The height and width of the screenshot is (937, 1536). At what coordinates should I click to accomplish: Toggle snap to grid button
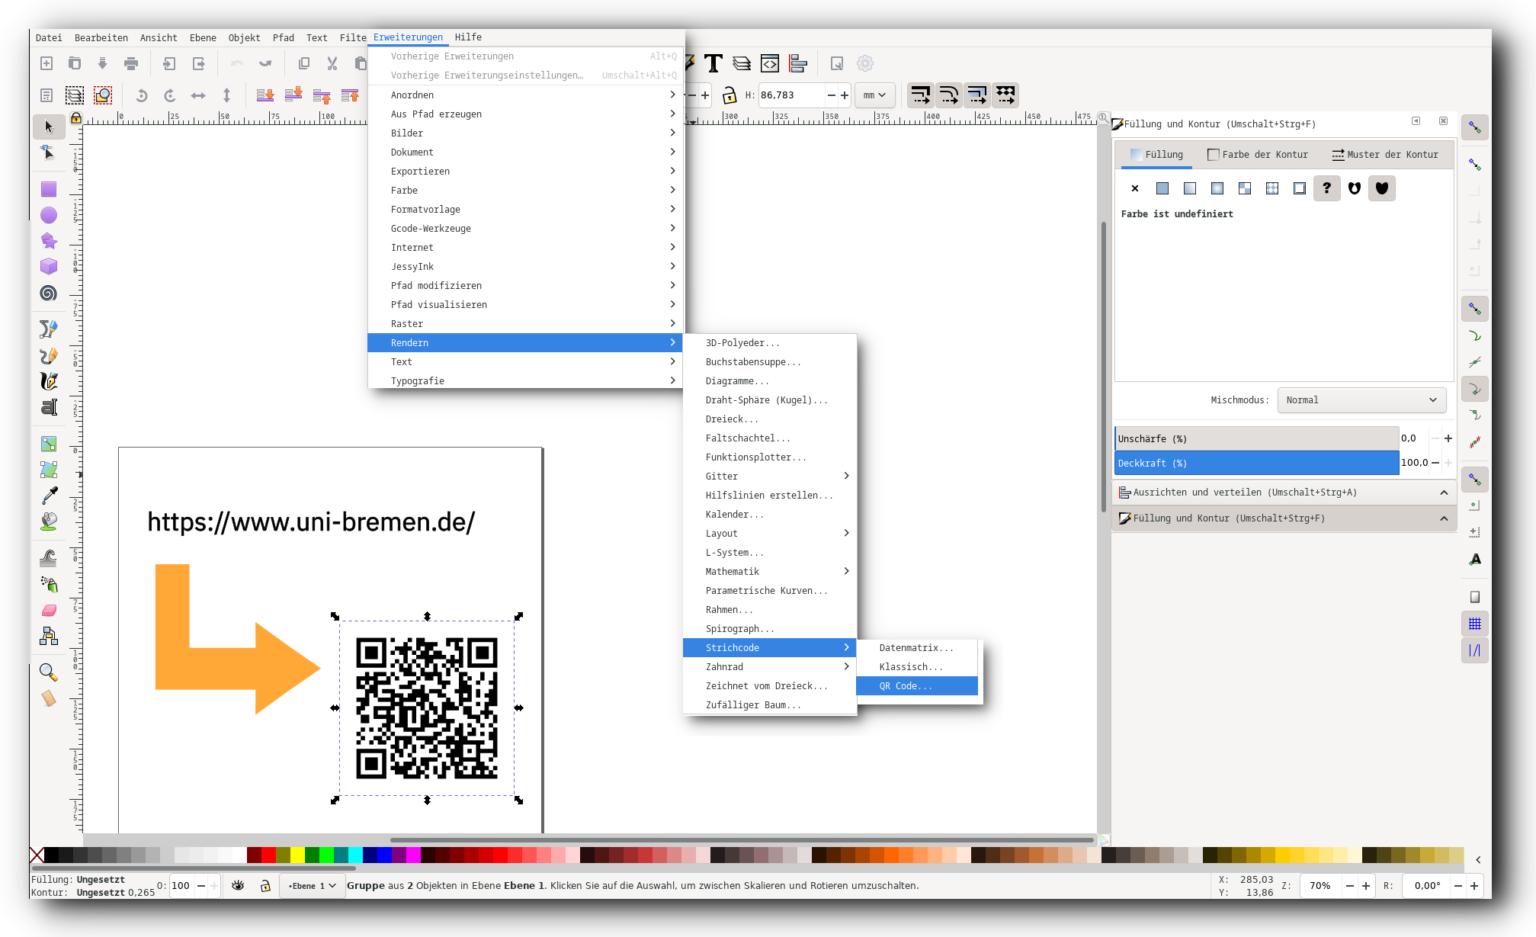[1475, 624]
